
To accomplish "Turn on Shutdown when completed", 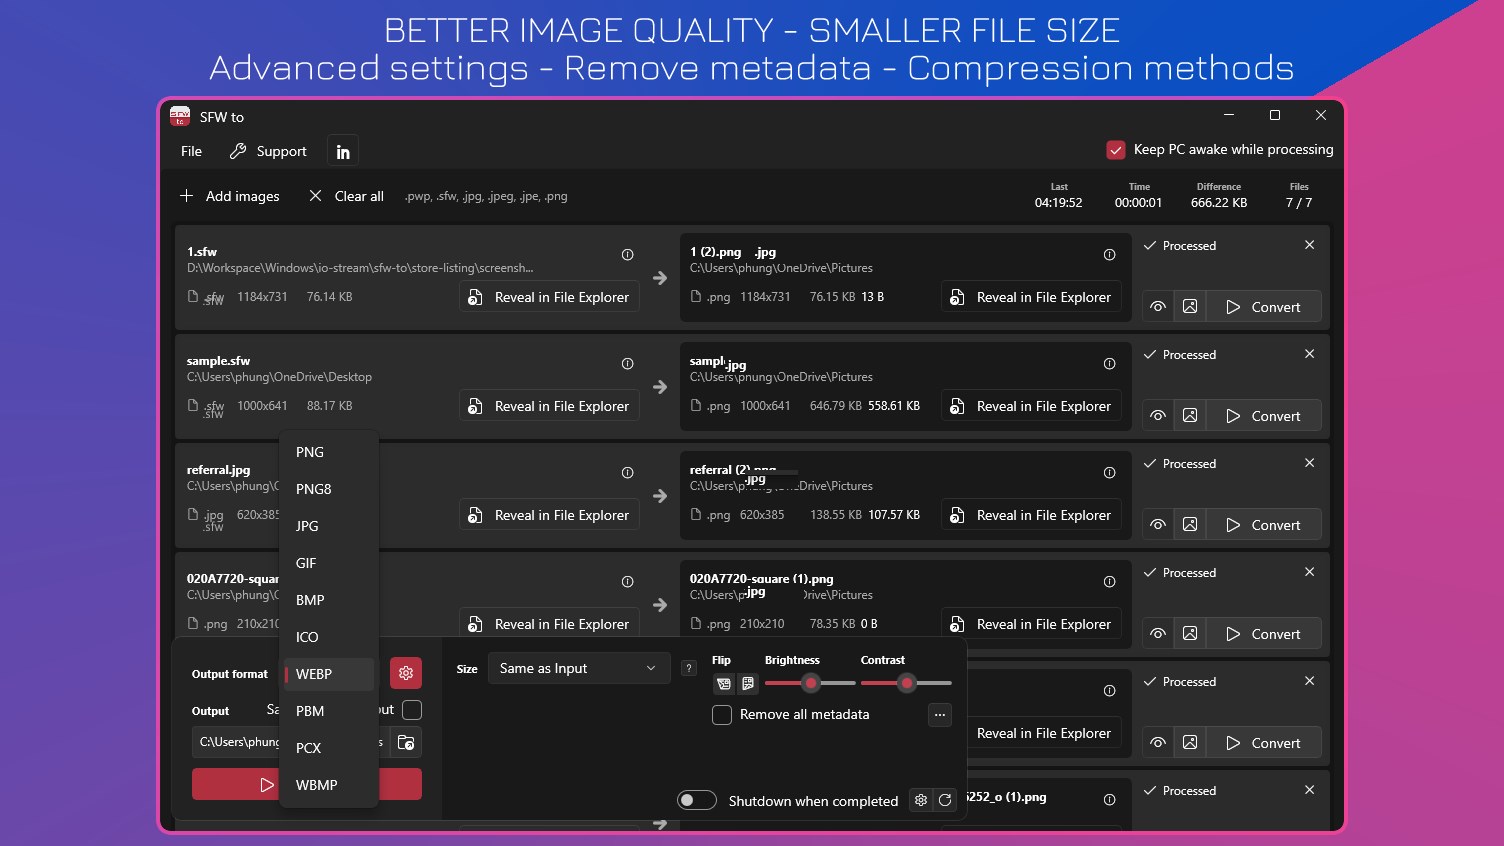I will point(697,800).
